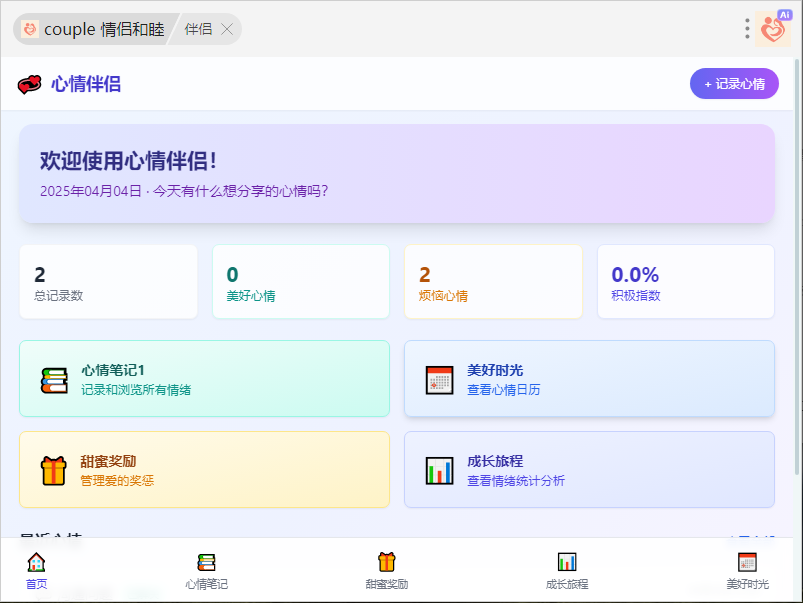Click the 2025年04月04日 date text
Screen dimensions: 803x603
tap(91, 191)
